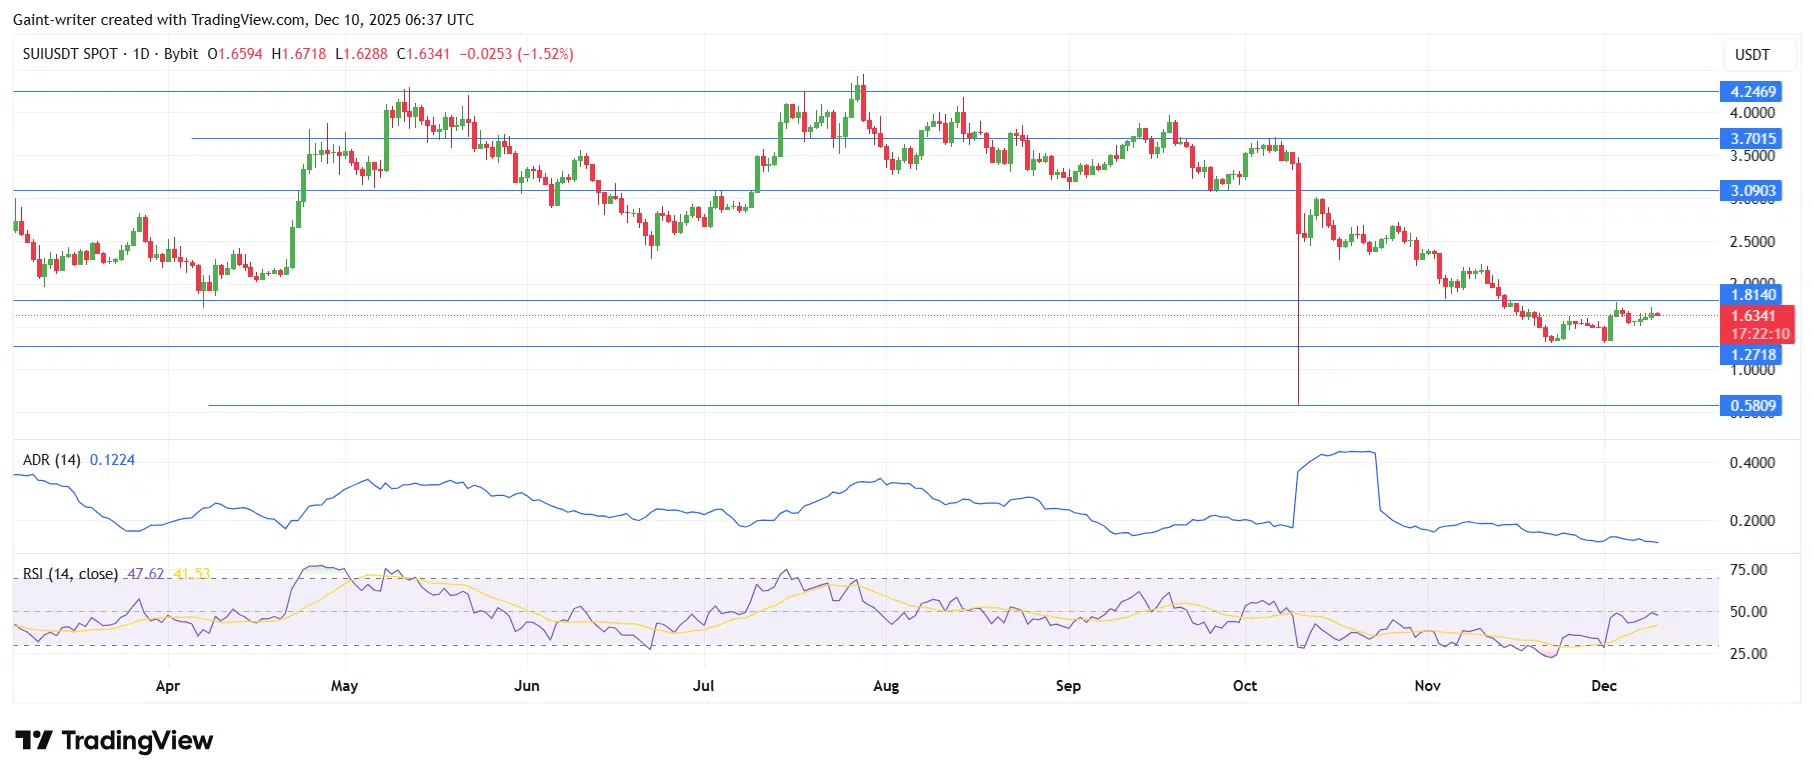Open the ADR (14) indicator legend
Viewport: 1814px width, 778px height.
pos(51,460)
